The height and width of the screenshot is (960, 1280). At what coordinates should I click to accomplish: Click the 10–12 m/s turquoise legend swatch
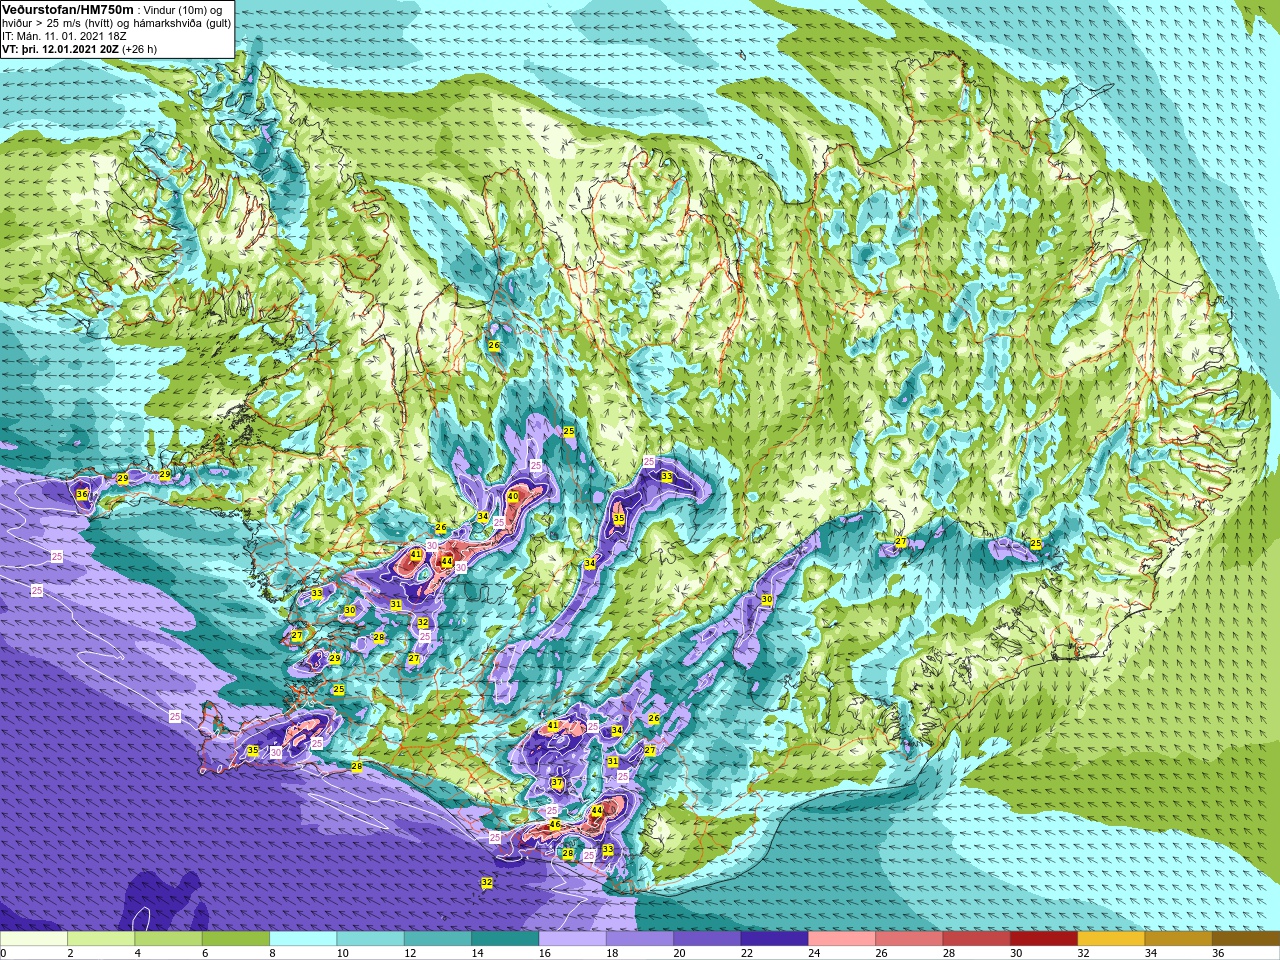[370, 939]
